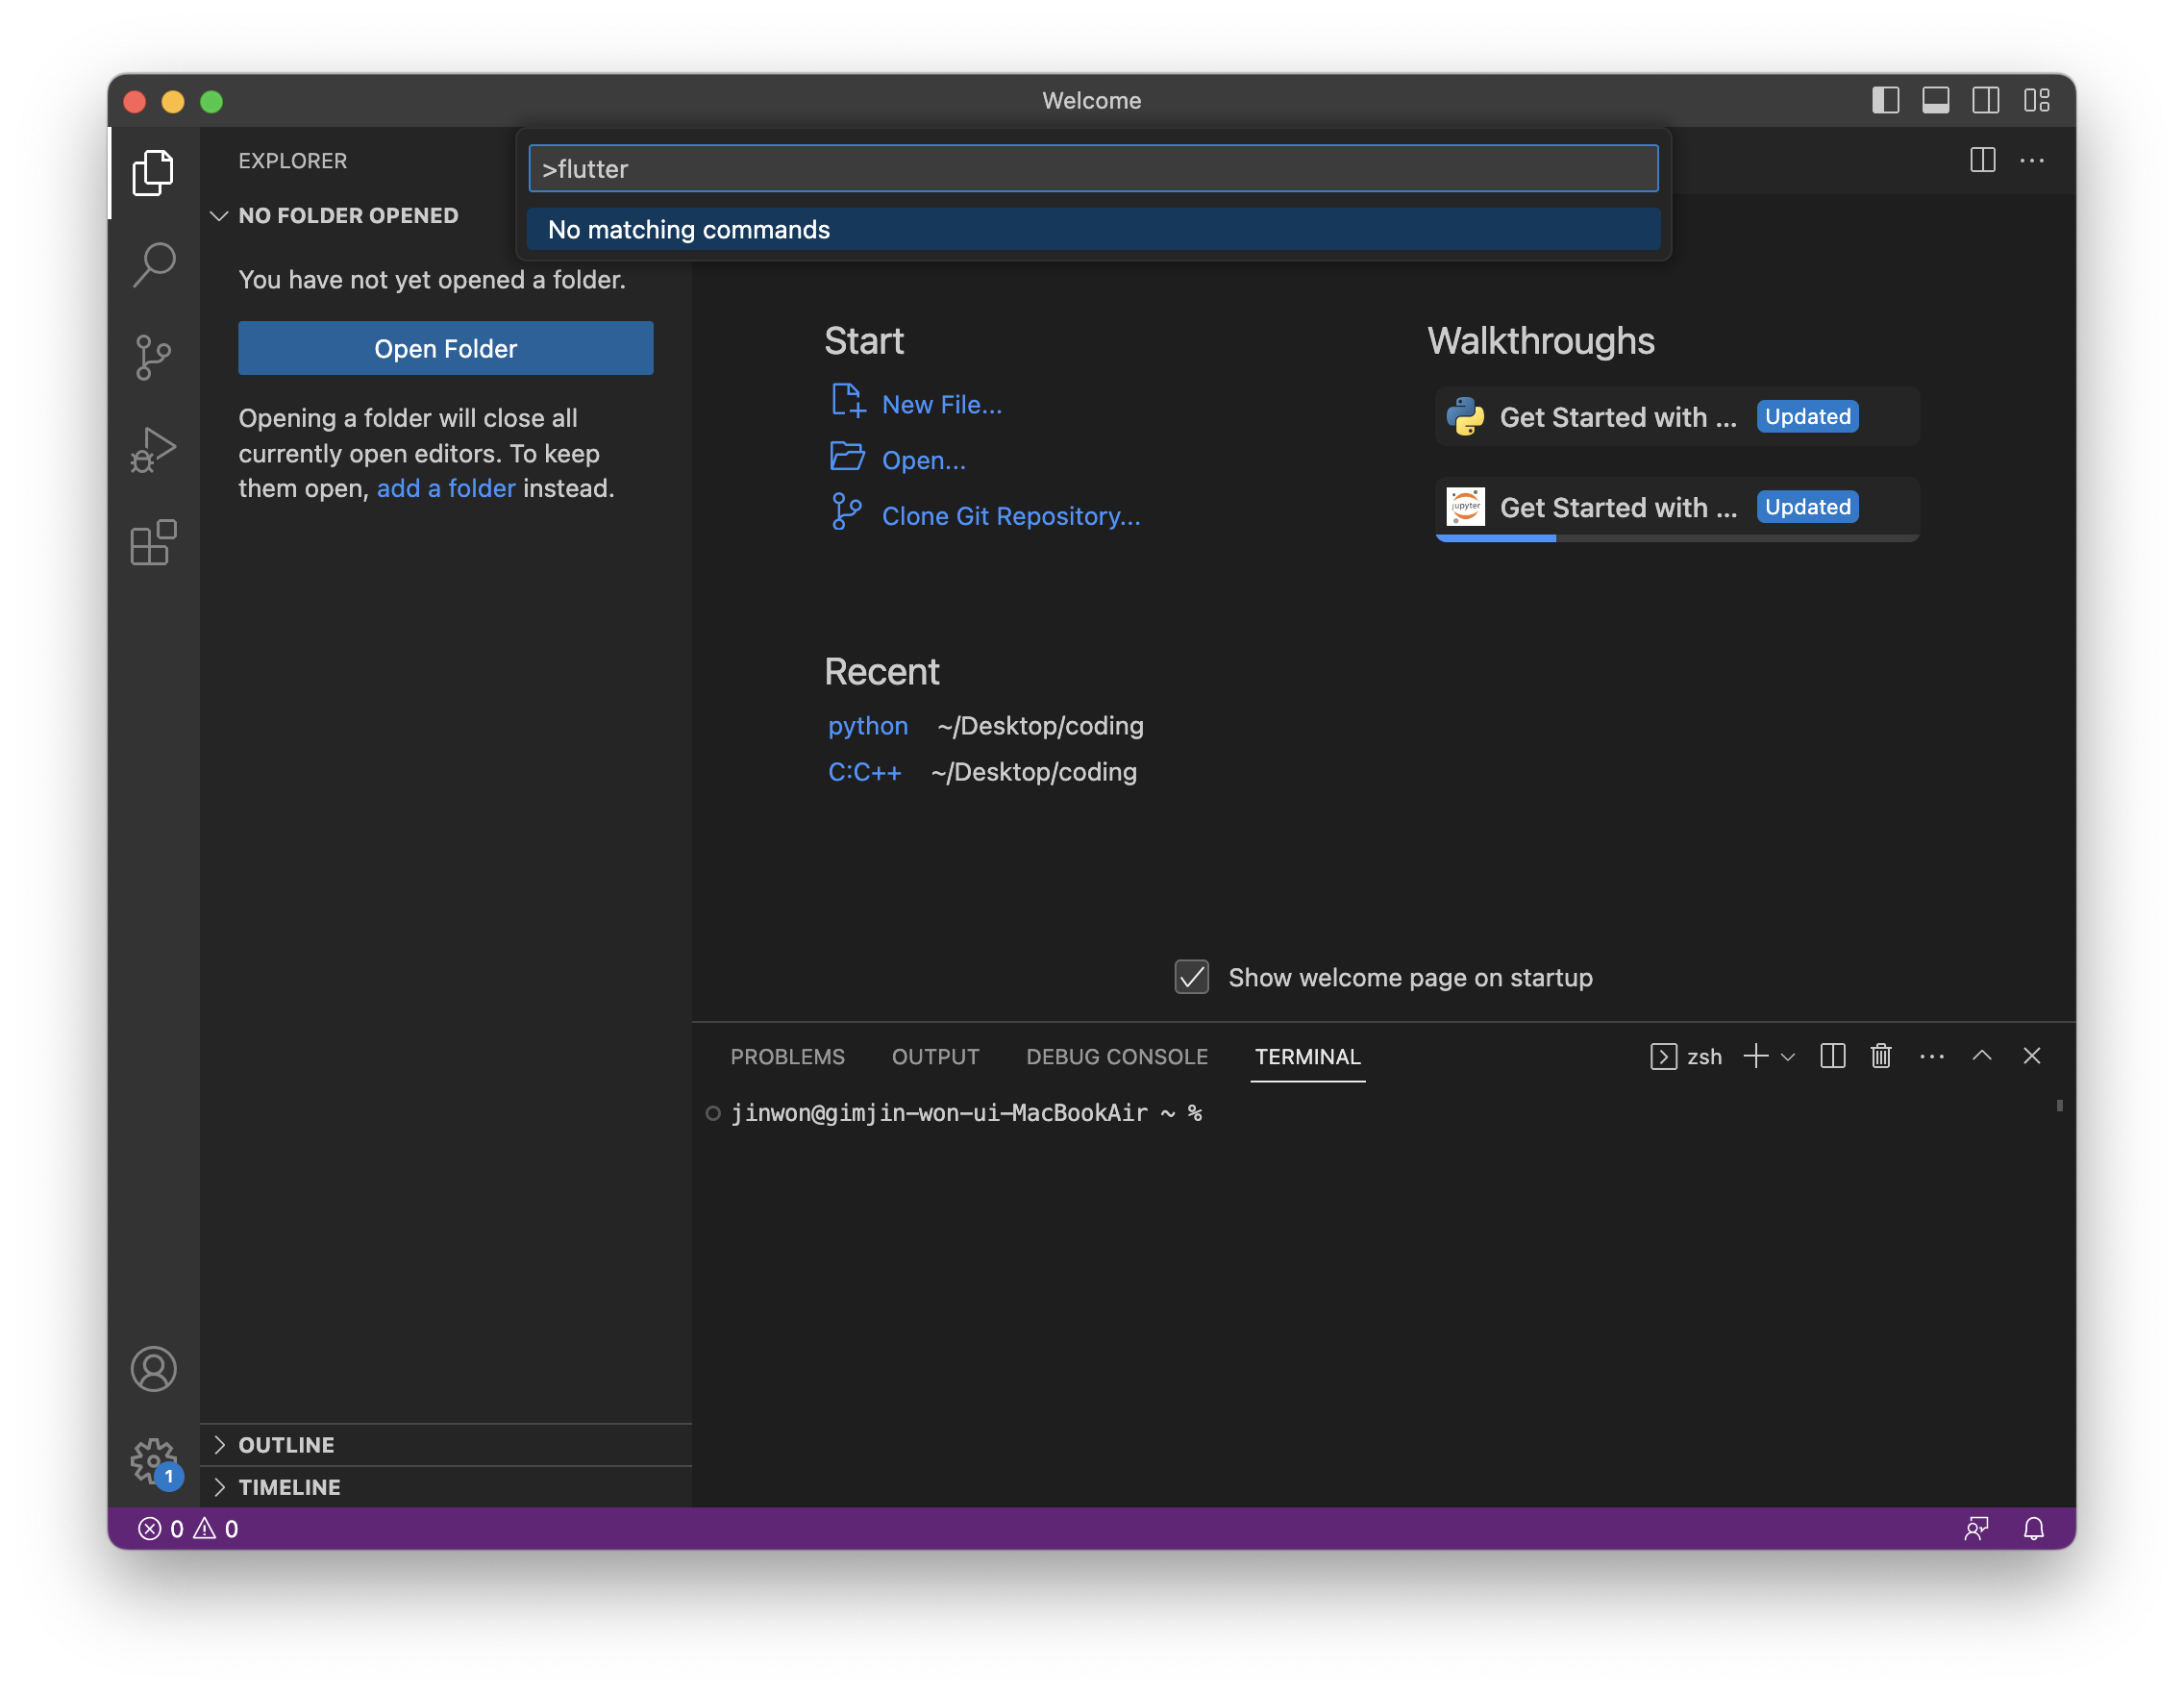Open the feedback icon in status bar

pos(1976,1529)
